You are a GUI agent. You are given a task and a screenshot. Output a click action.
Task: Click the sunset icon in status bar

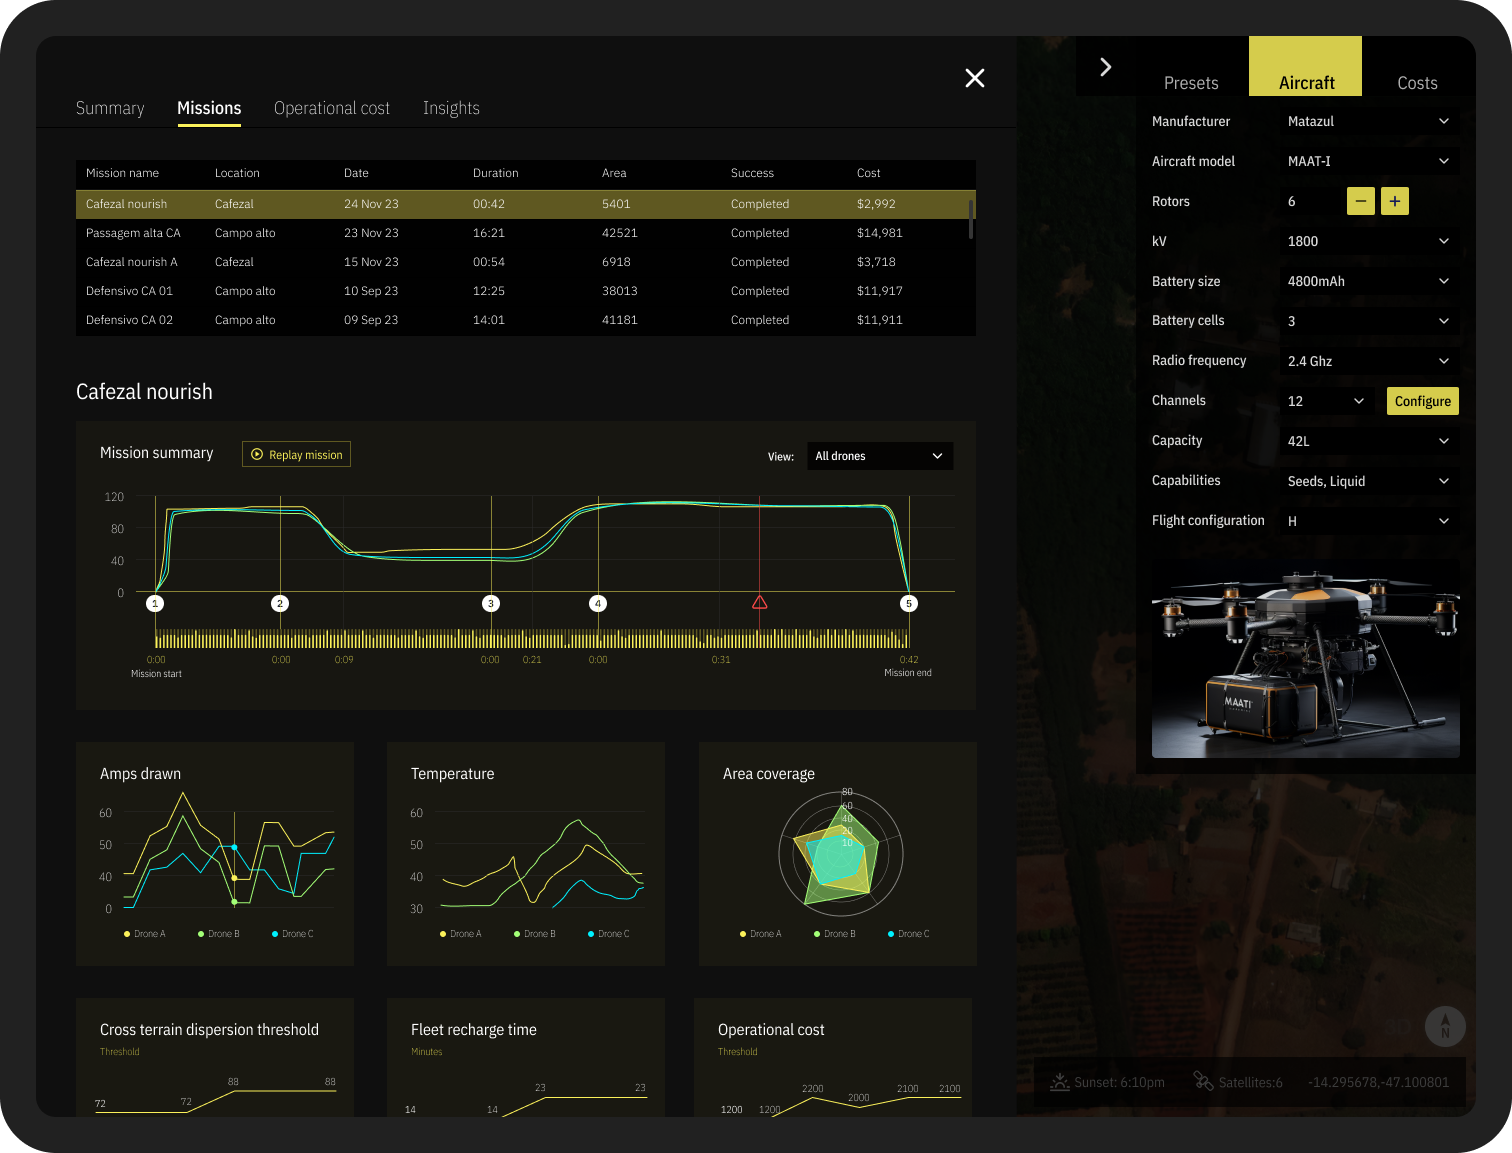coord(1060,1082)
